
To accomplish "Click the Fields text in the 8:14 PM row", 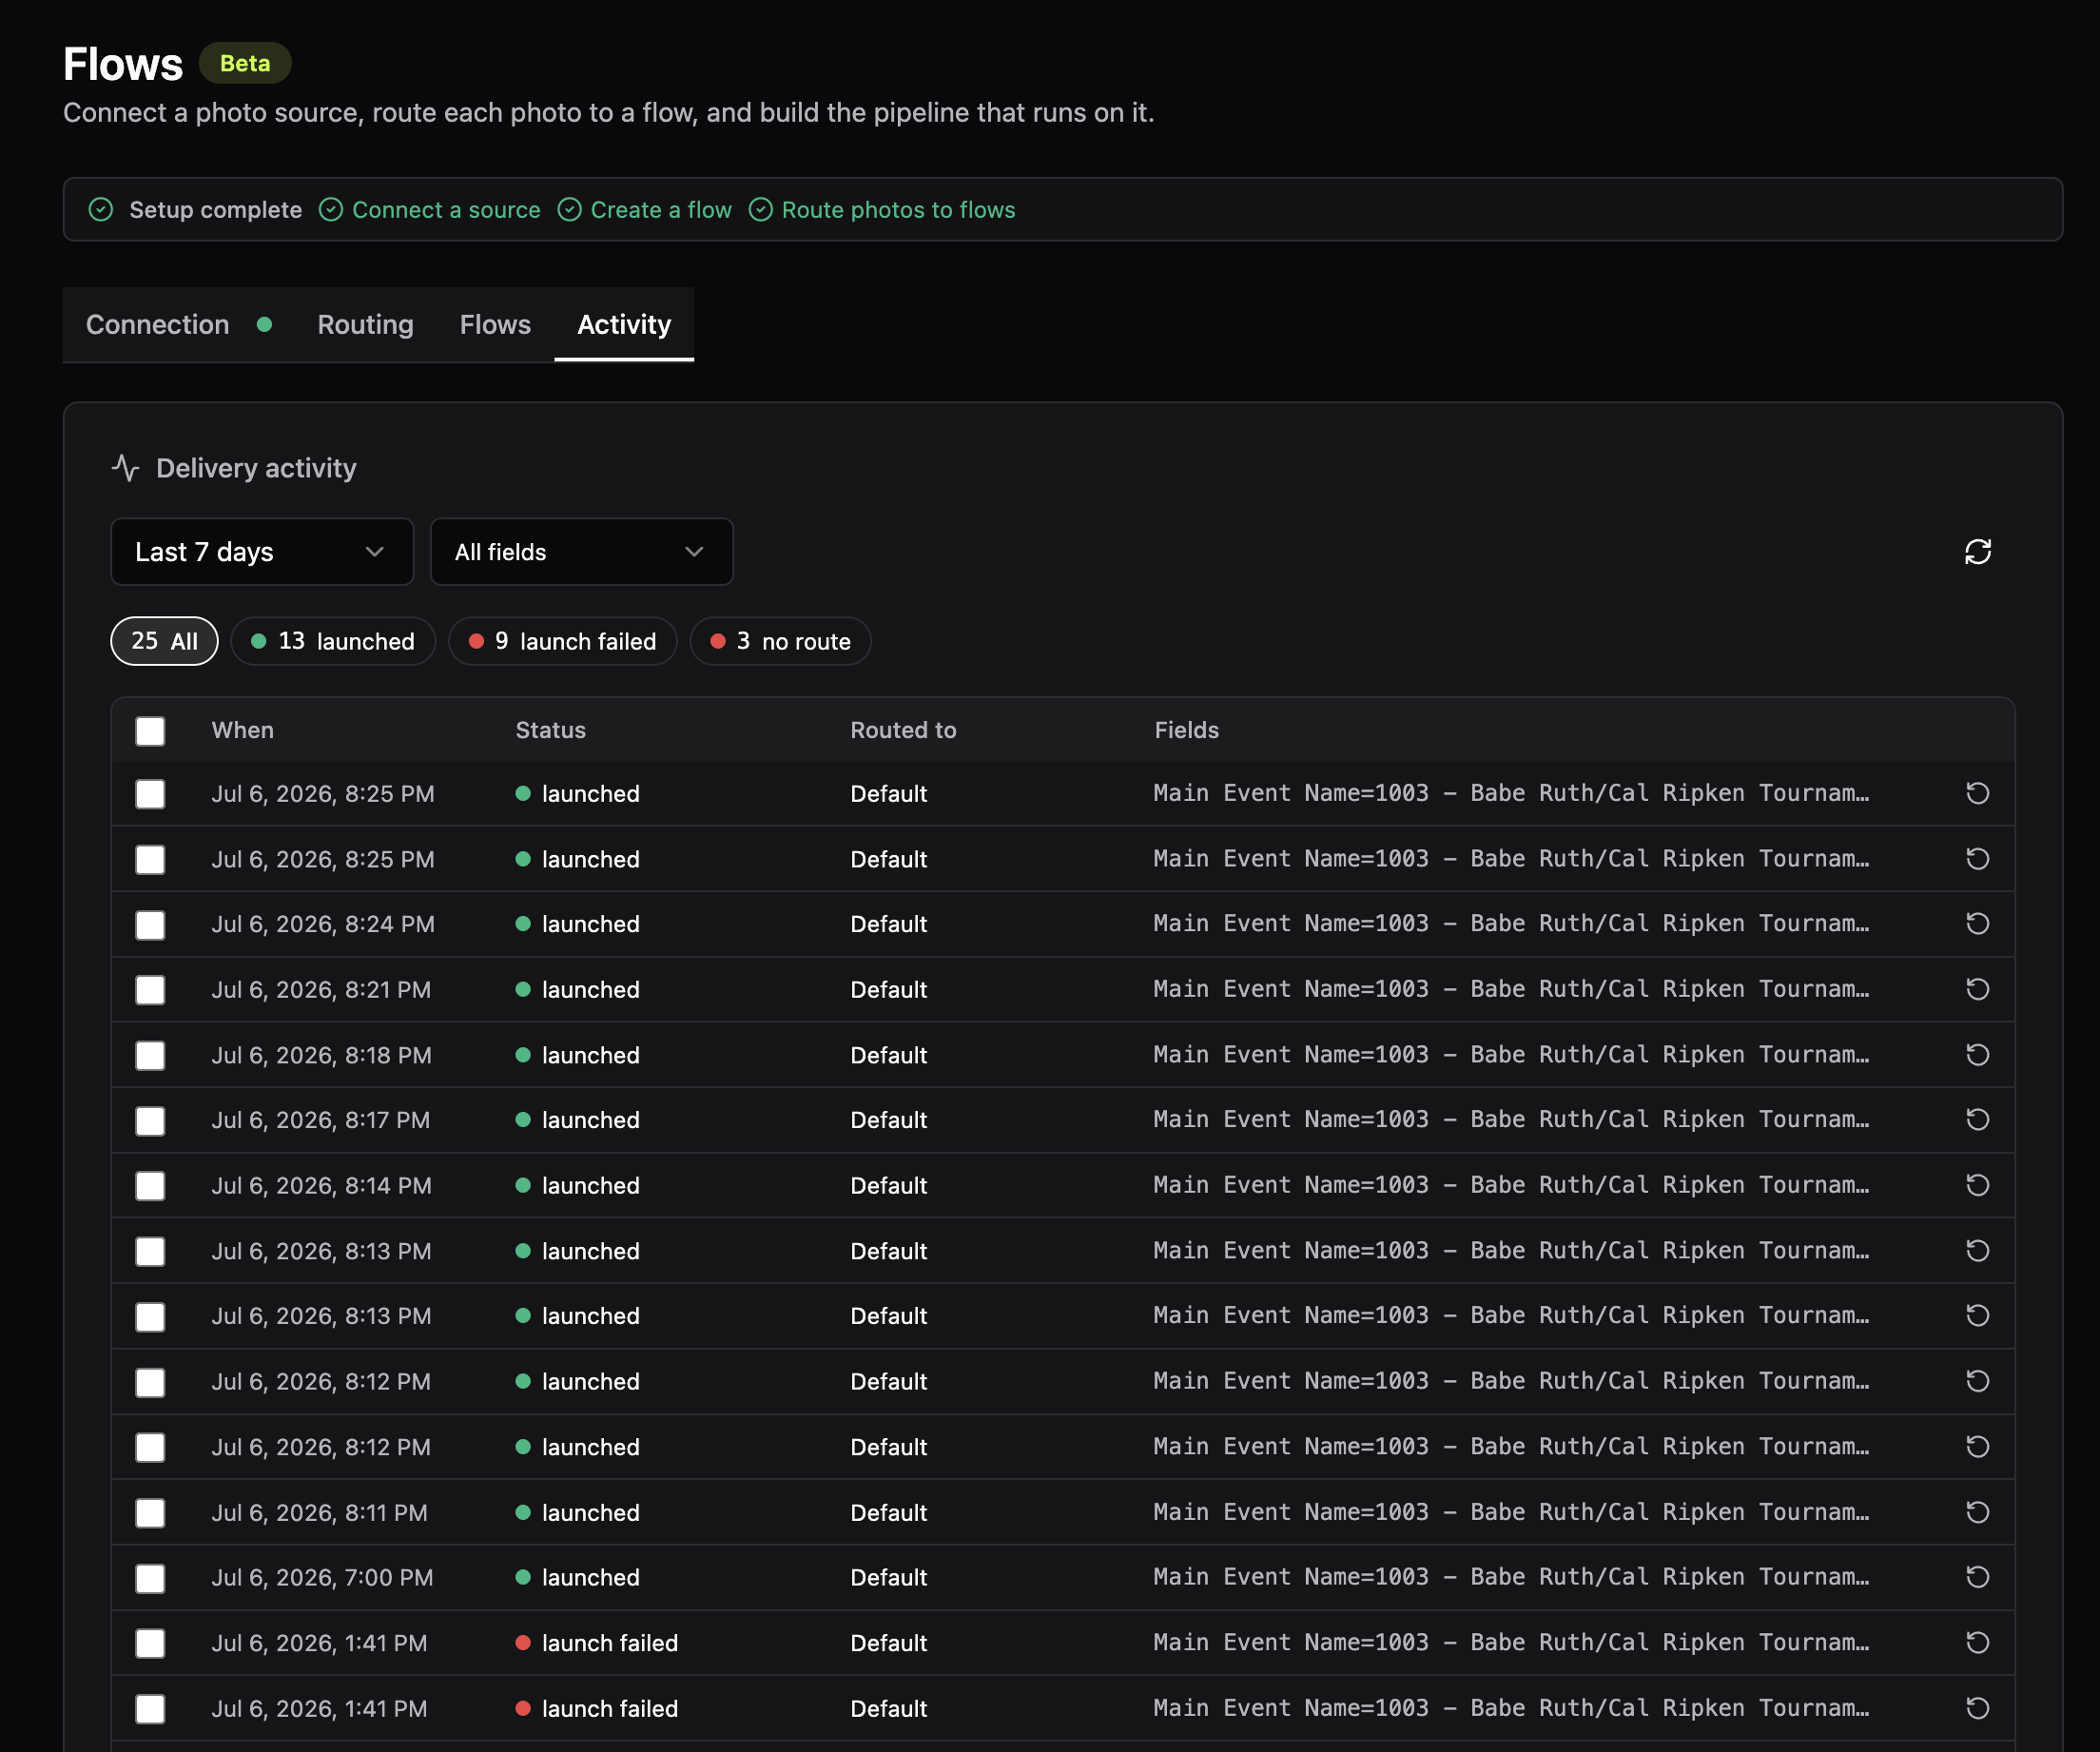I will [x=1511, y=1185].
